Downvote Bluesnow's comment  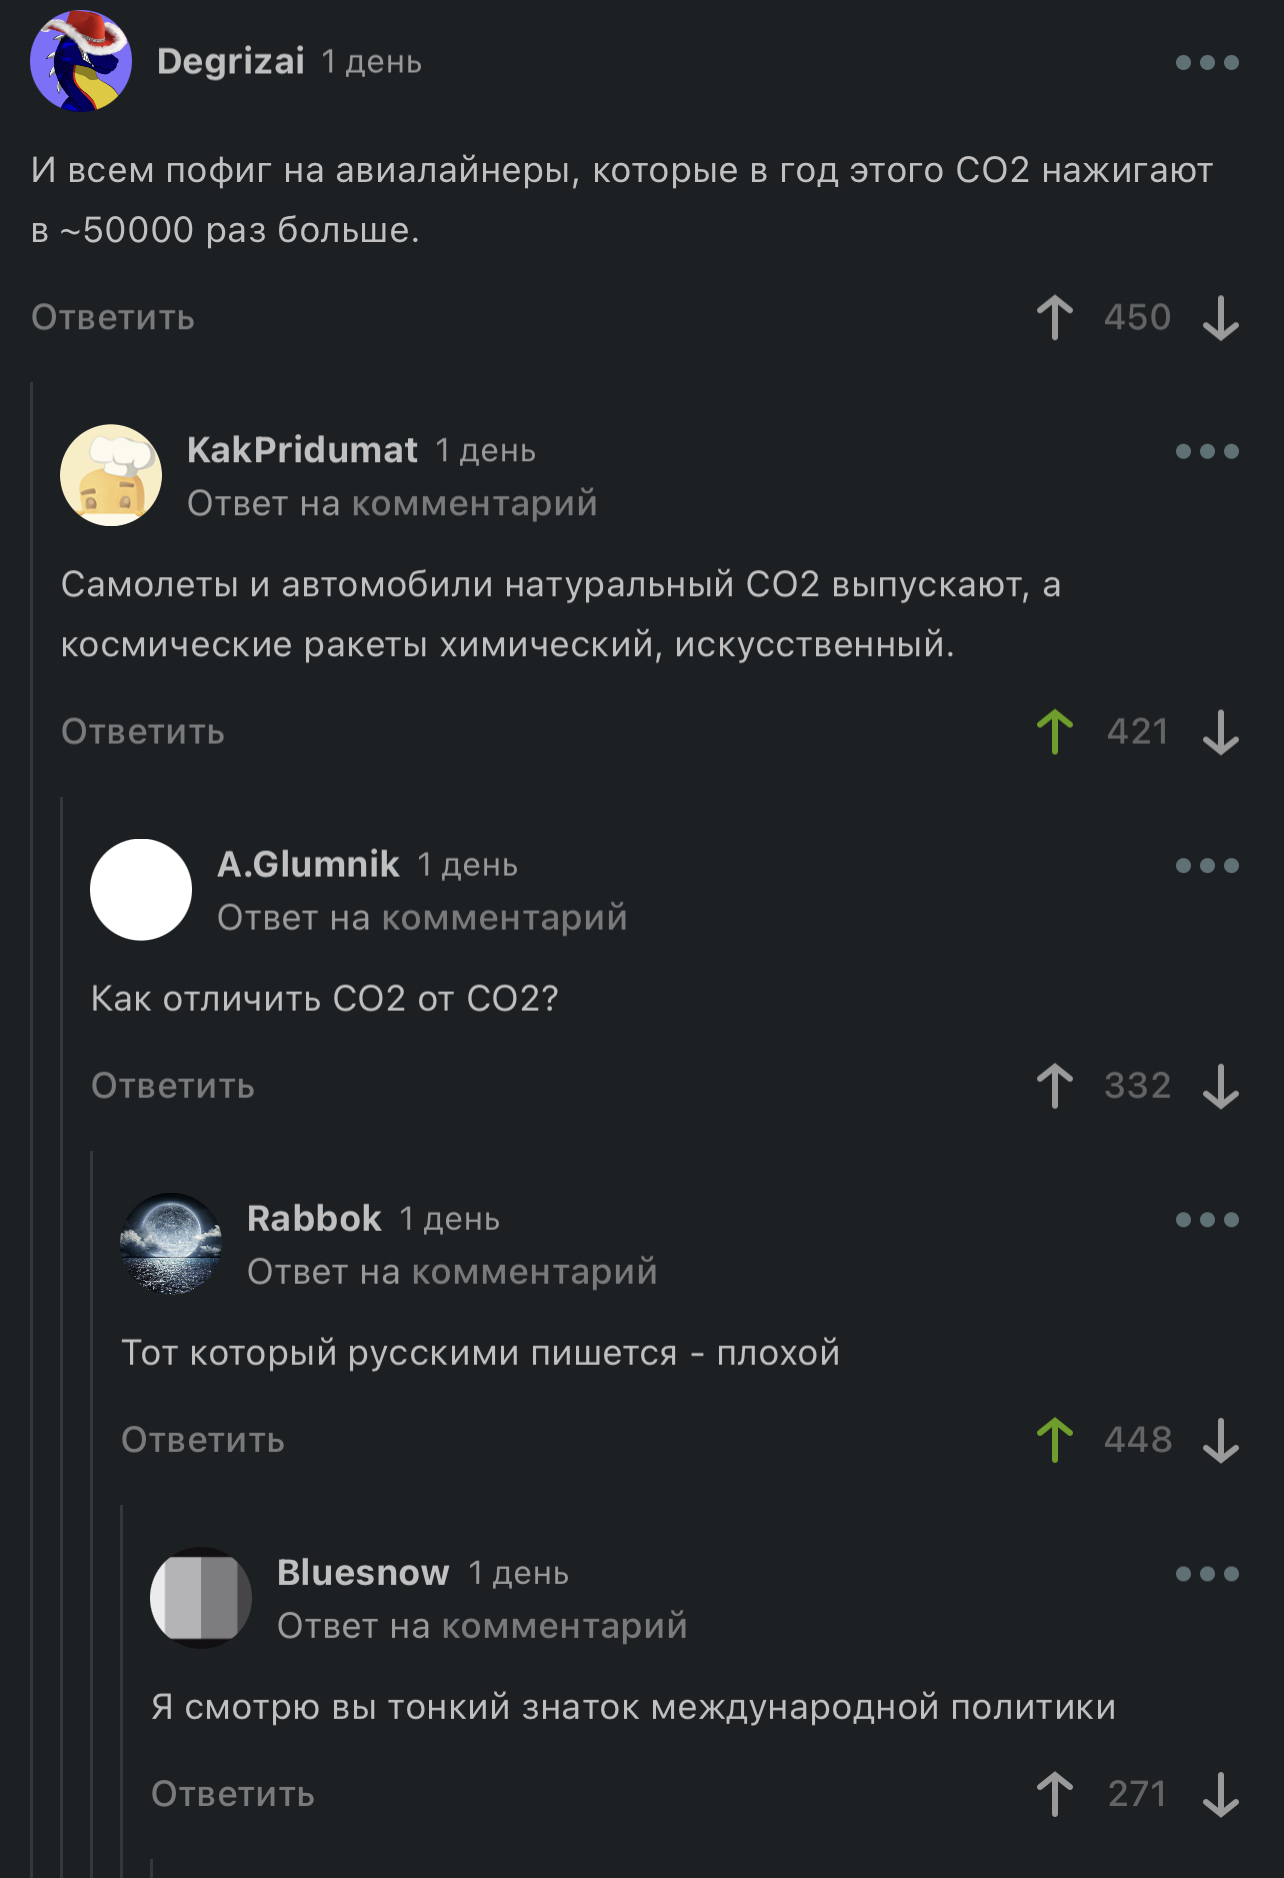click(x=1220, y=1794)
